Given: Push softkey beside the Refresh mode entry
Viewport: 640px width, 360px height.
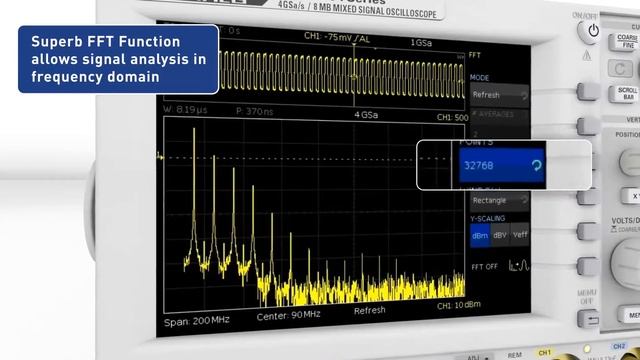Looking at the screenshot, I should click(x=588, y=92).
